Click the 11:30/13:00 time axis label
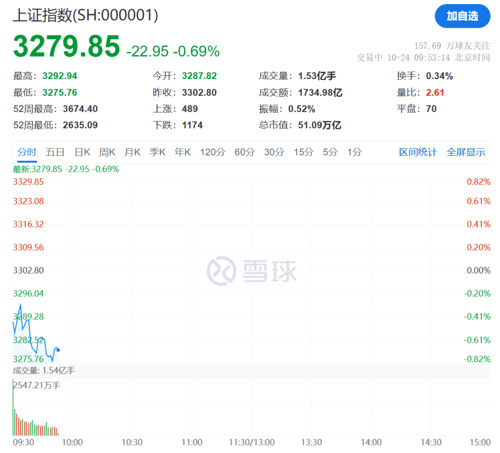This screenshot has height=453, width=500. [x=252, y=443]
